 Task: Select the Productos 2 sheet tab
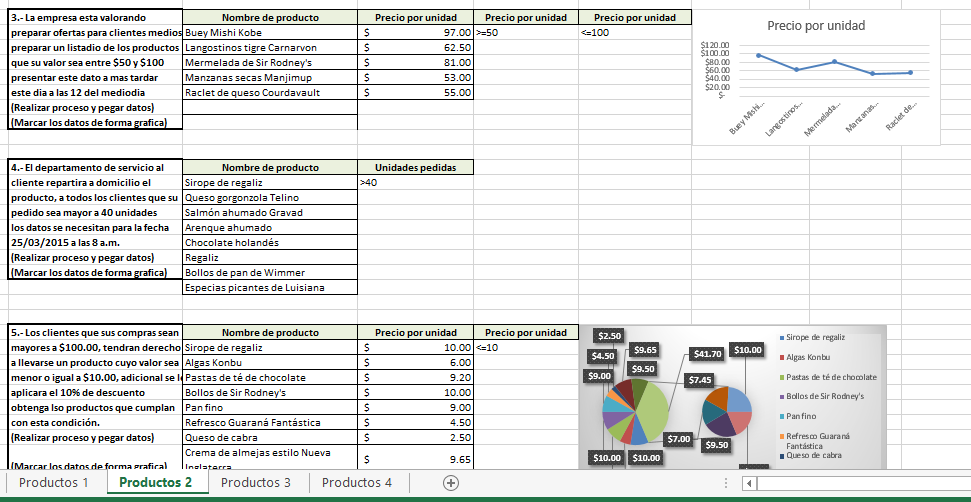[155, 483]
